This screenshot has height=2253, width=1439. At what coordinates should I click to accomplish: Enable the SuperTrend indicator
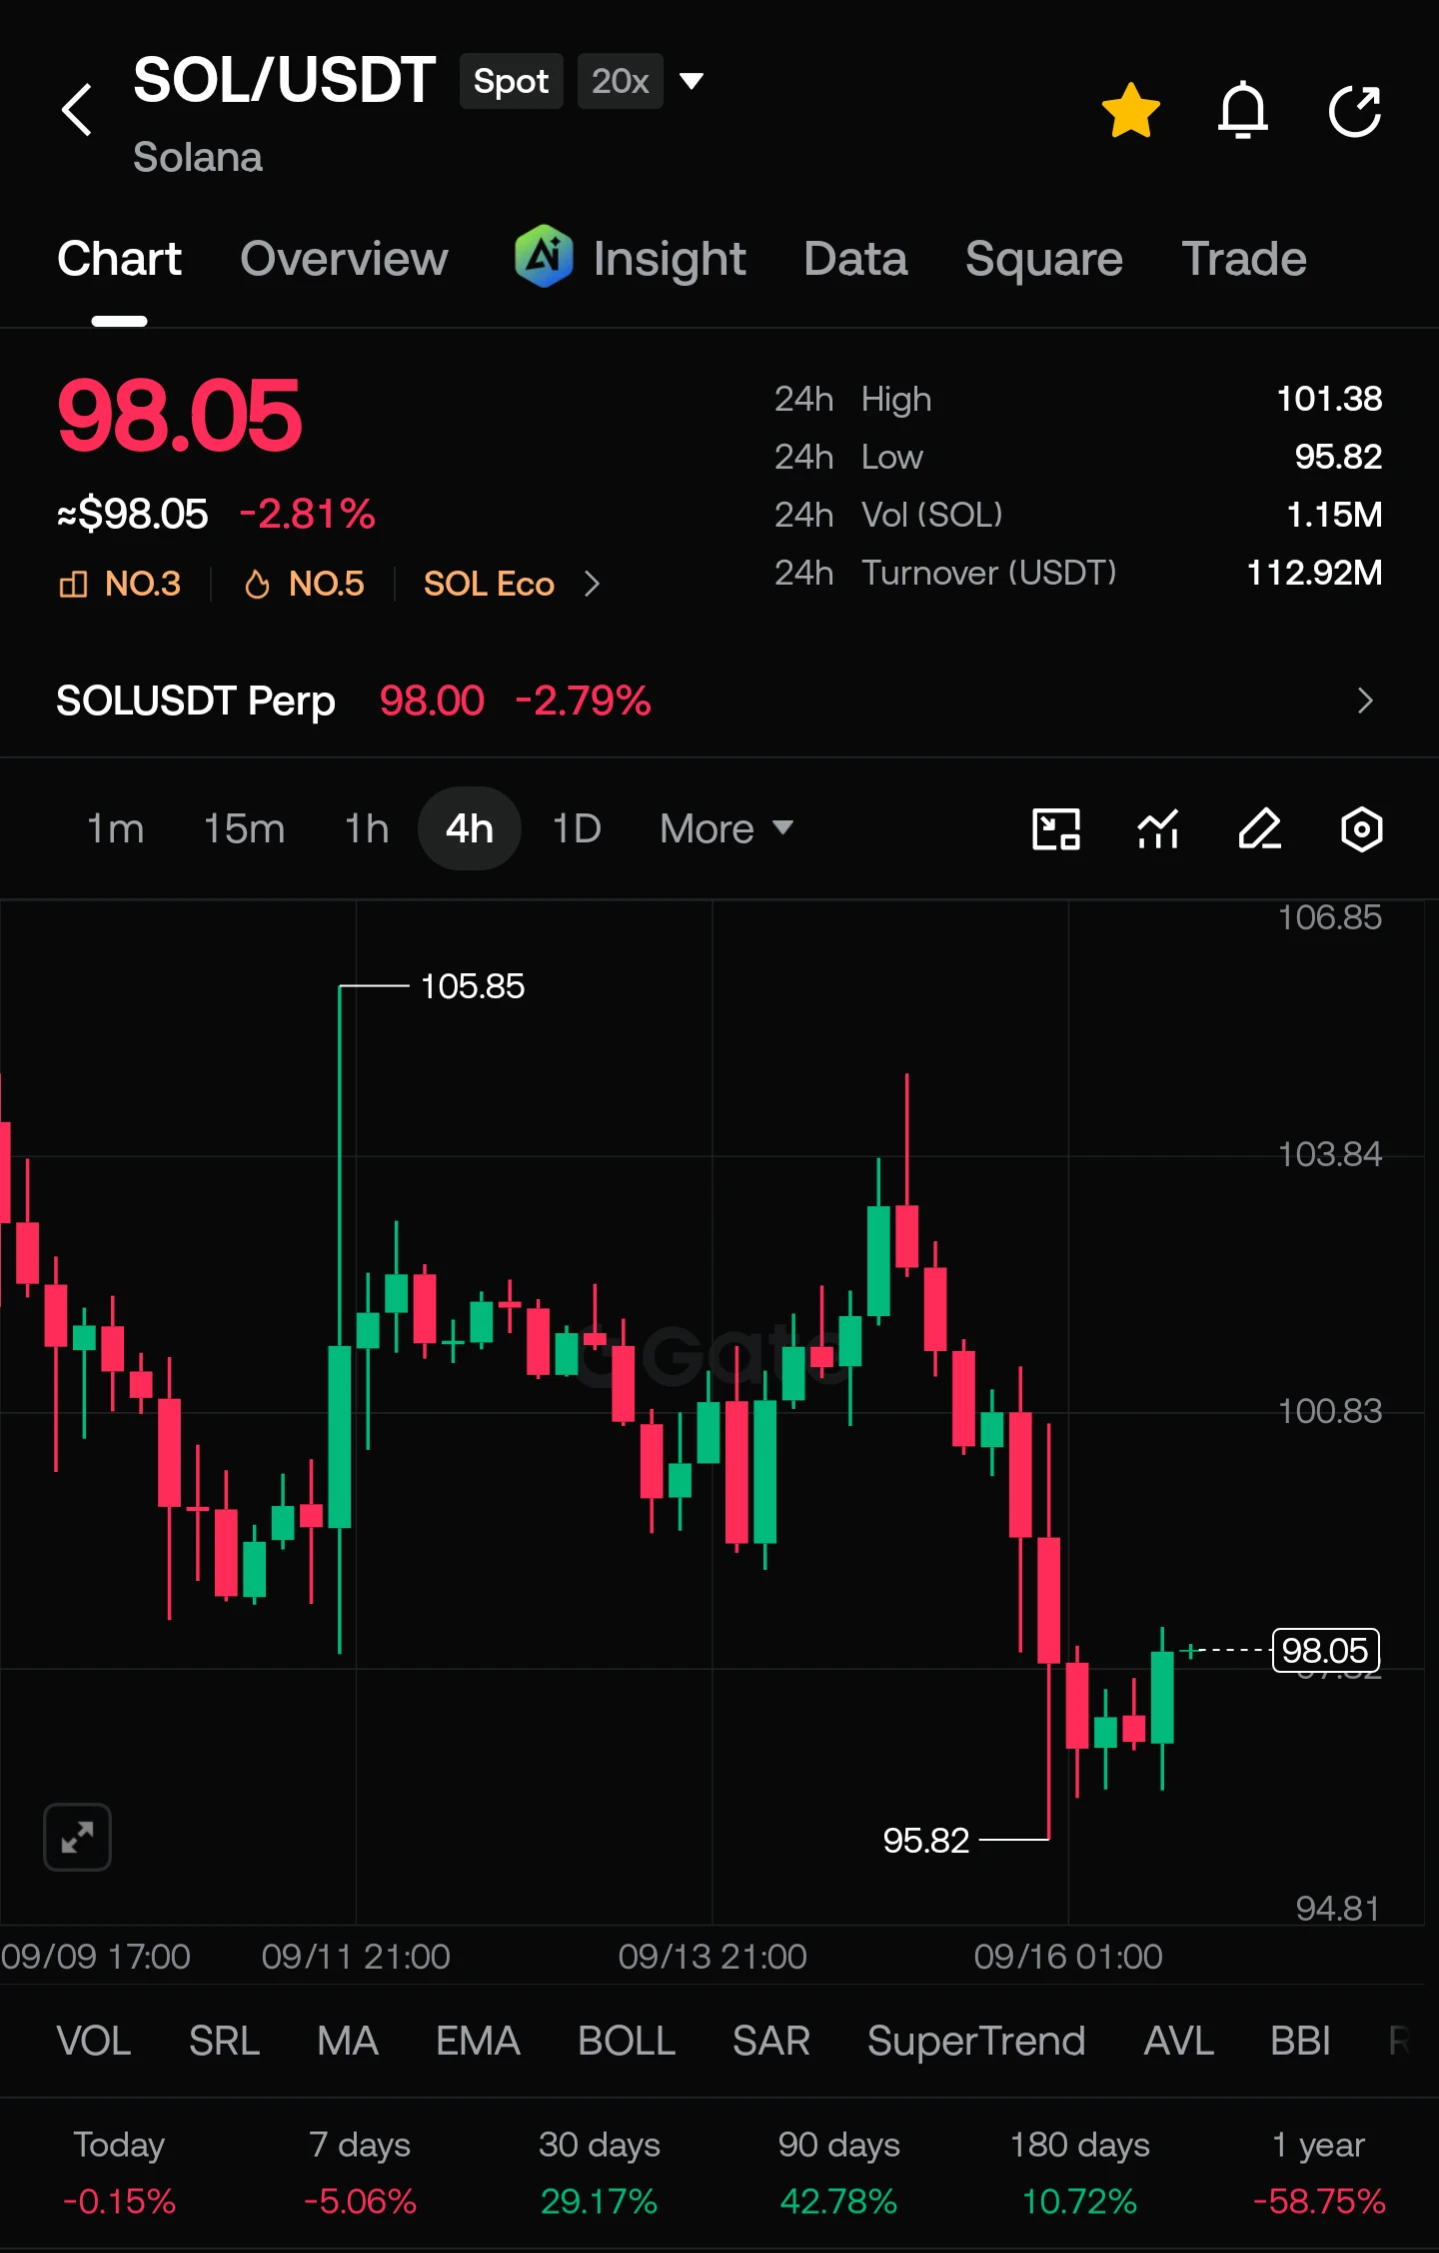coord(976,2041)
